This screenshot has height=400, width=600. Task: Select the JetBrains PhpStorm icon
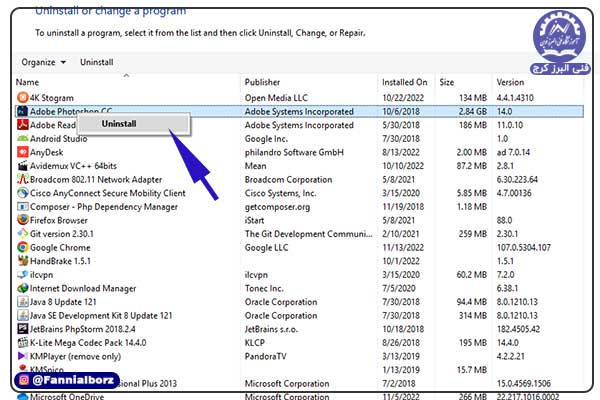click(22, 328)
